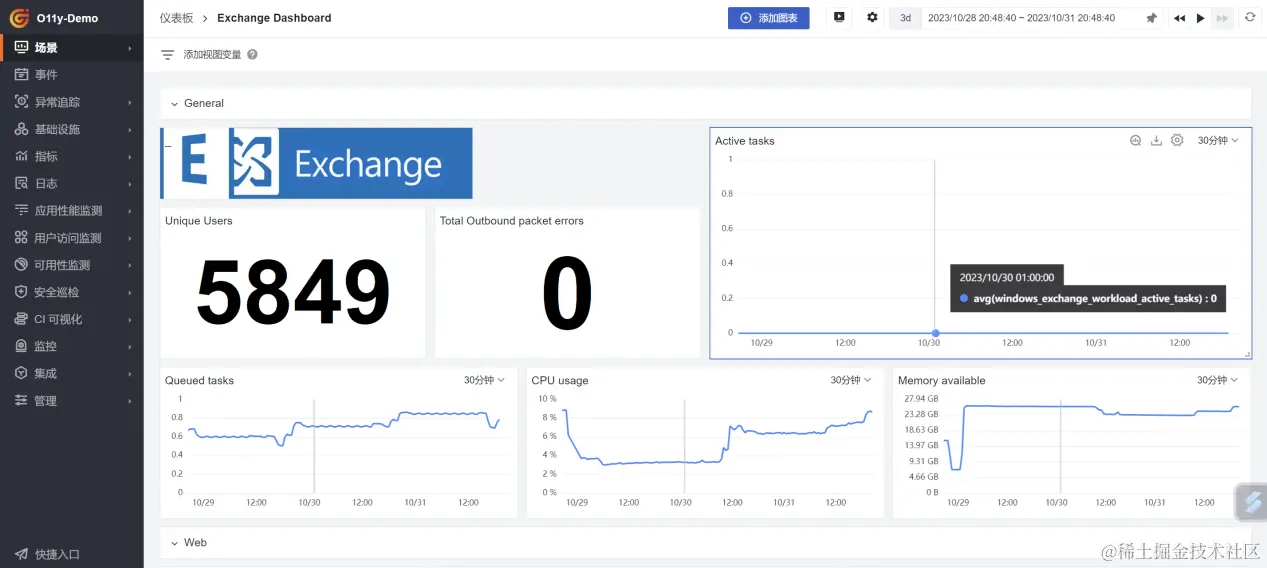
Task: Click the 集成 cube icon
Action: pos(21,373)
